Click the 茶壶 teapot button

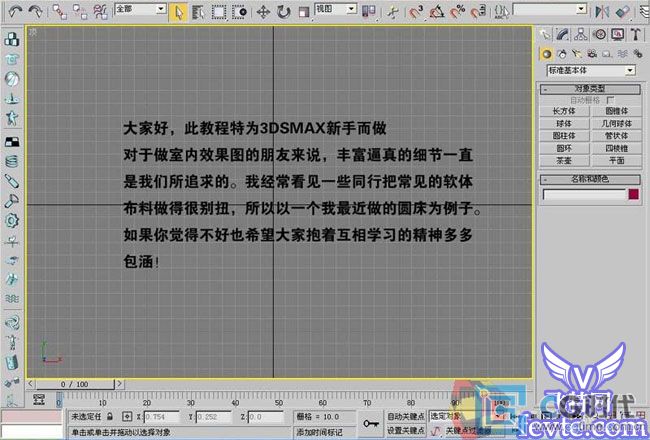pyautogui.click(x=564, y=159)
